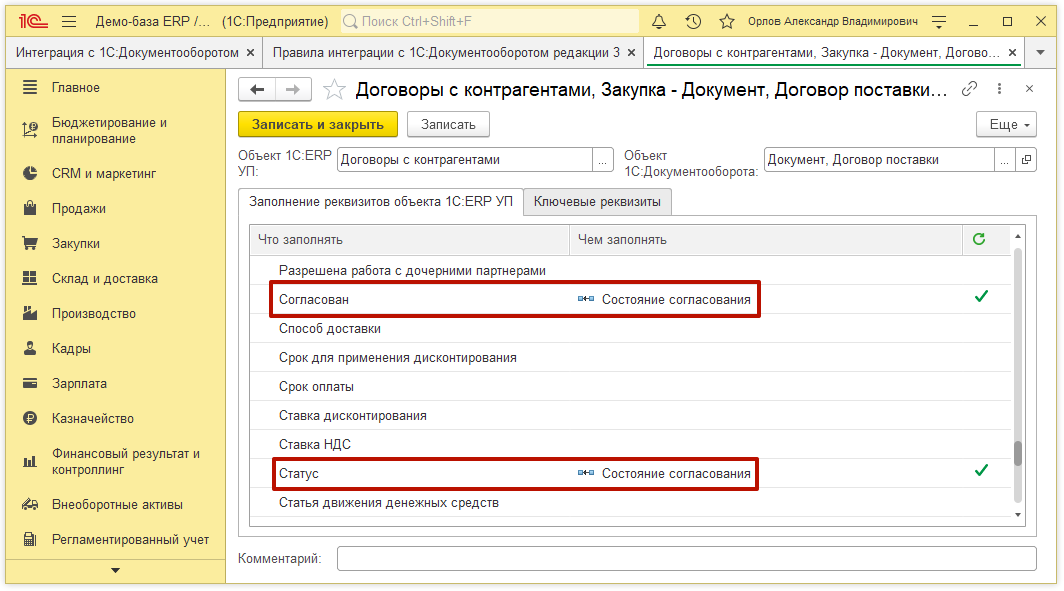The image size is (1064, 591).
Task: Close the Интеграция с 1С:Документооборотом tab
Action: coord(250,53)
